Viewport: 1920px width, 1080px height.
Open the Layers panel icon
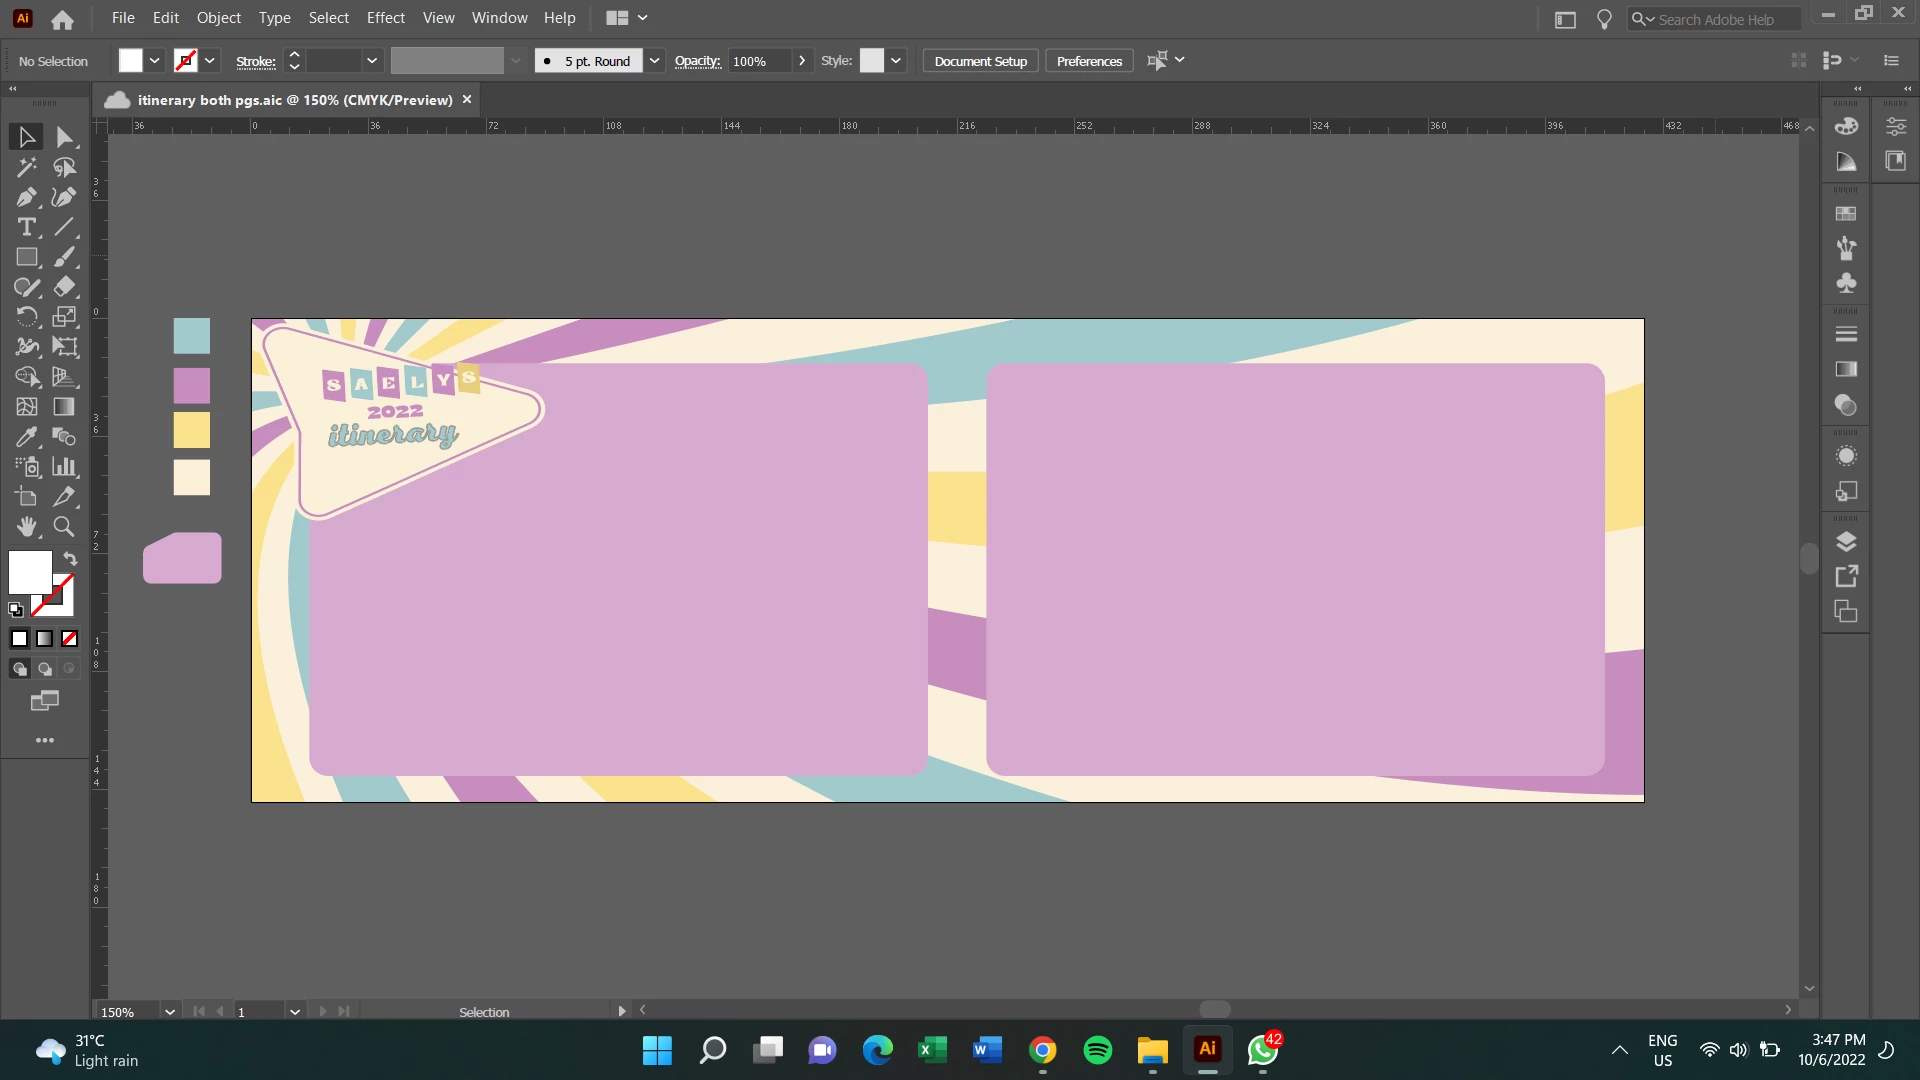tap(1846, 541)
